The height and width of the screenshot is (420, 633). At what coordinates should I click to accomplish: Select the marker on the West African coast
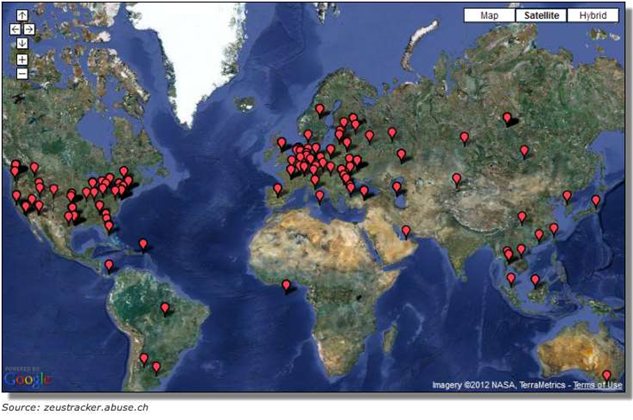click(x=285, y=285)
